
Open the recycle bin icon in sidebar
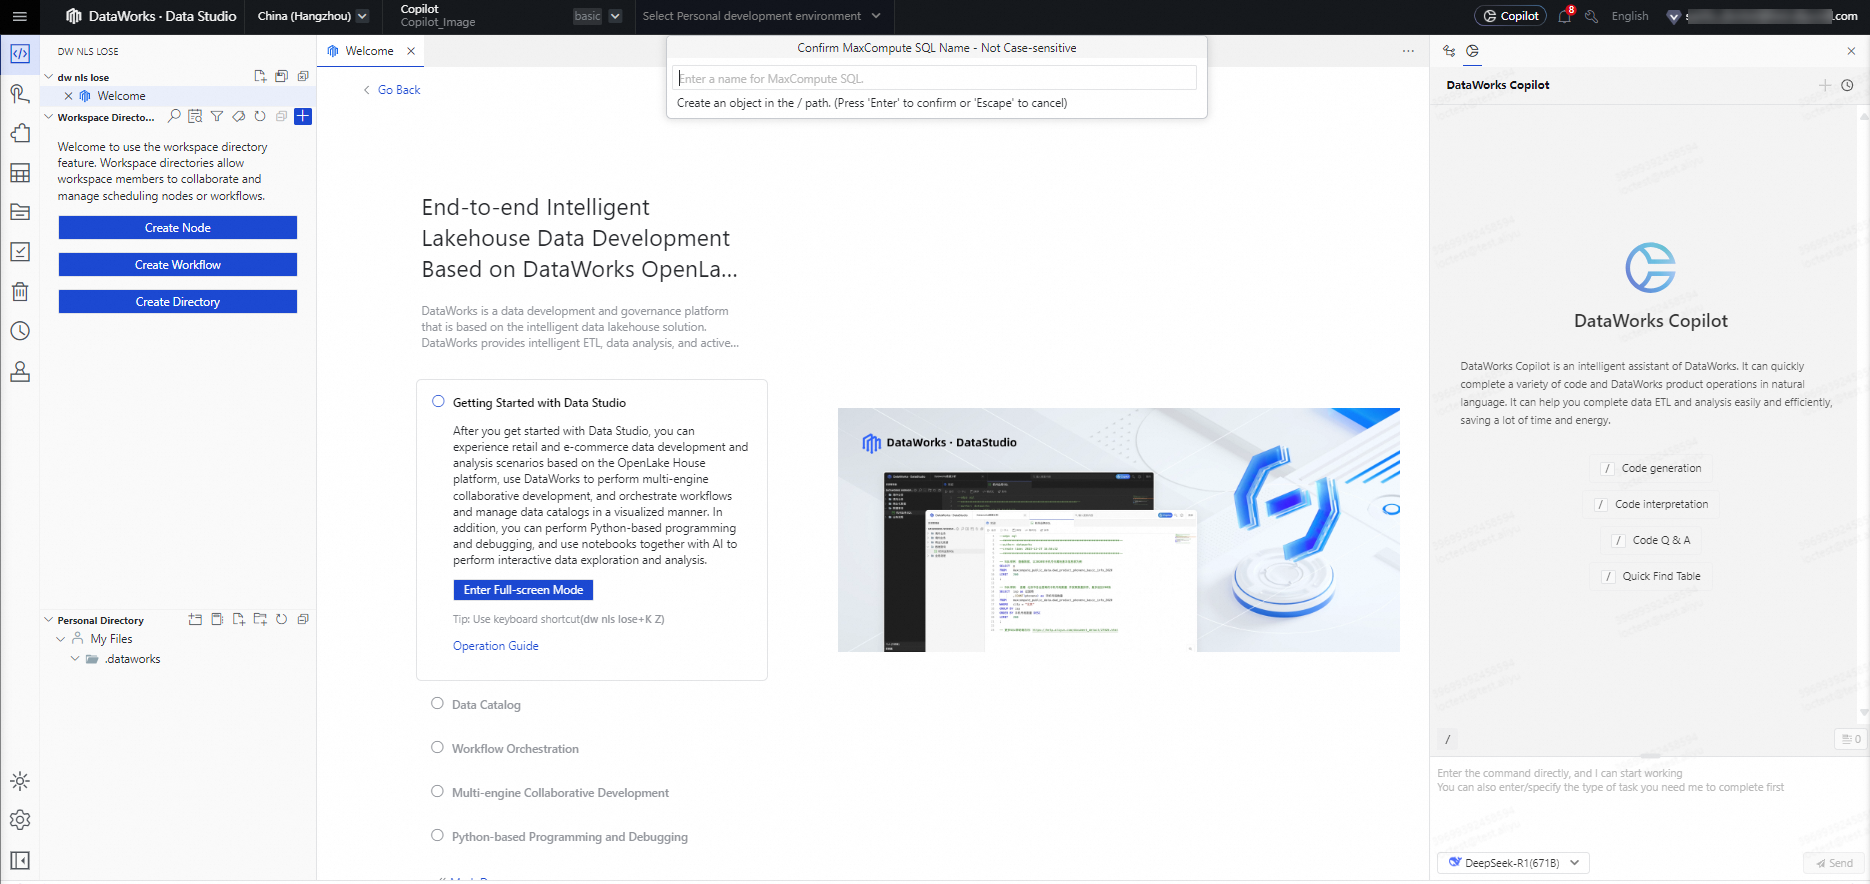coord(20,292)
